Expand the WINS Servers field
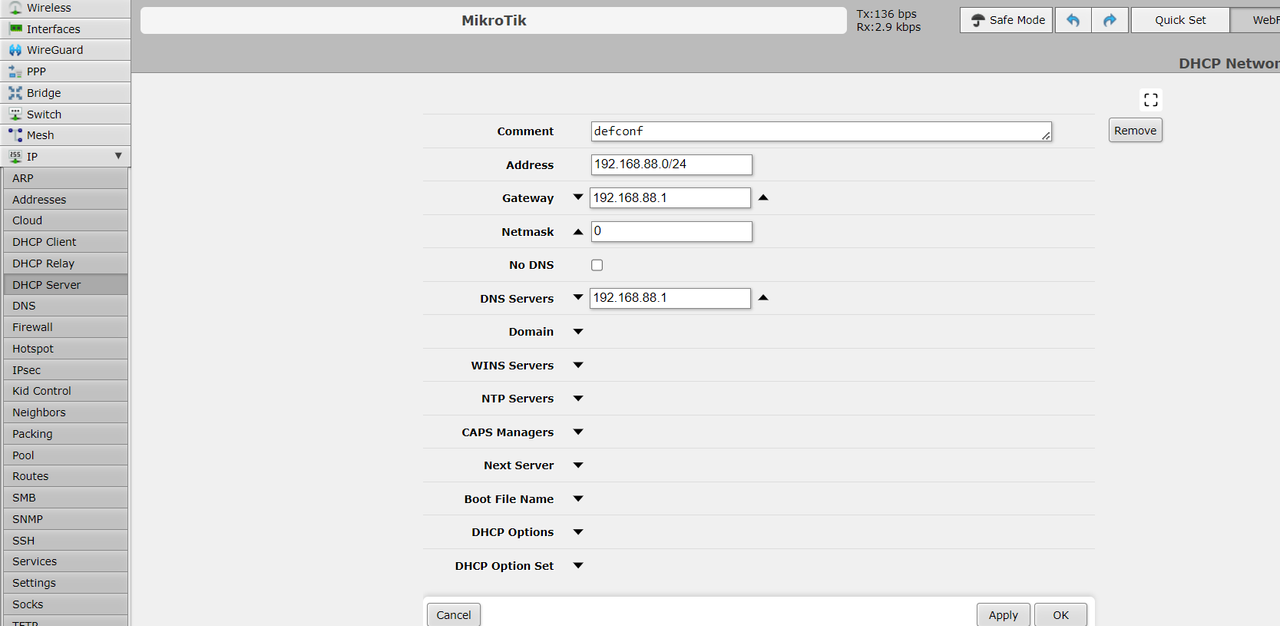This screenshot has width=1280, height=626. pos(578,365)
